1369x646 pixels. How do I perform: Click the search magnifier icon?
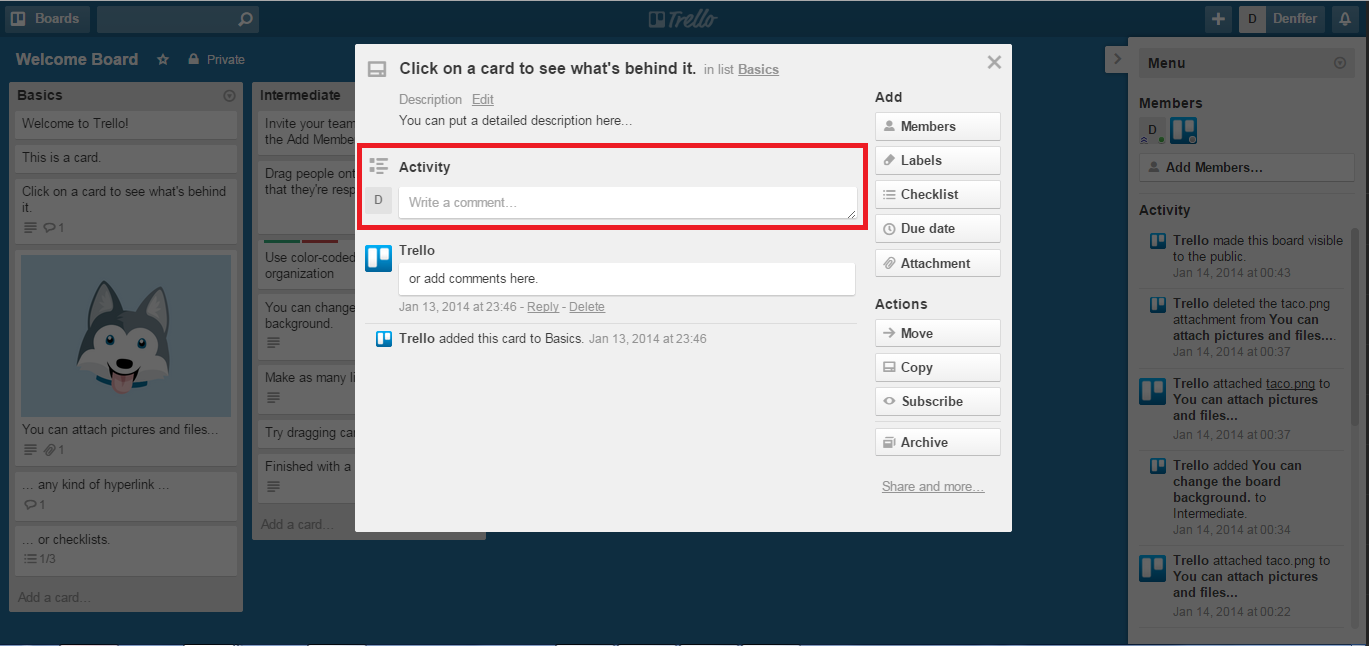coord(245,19)
